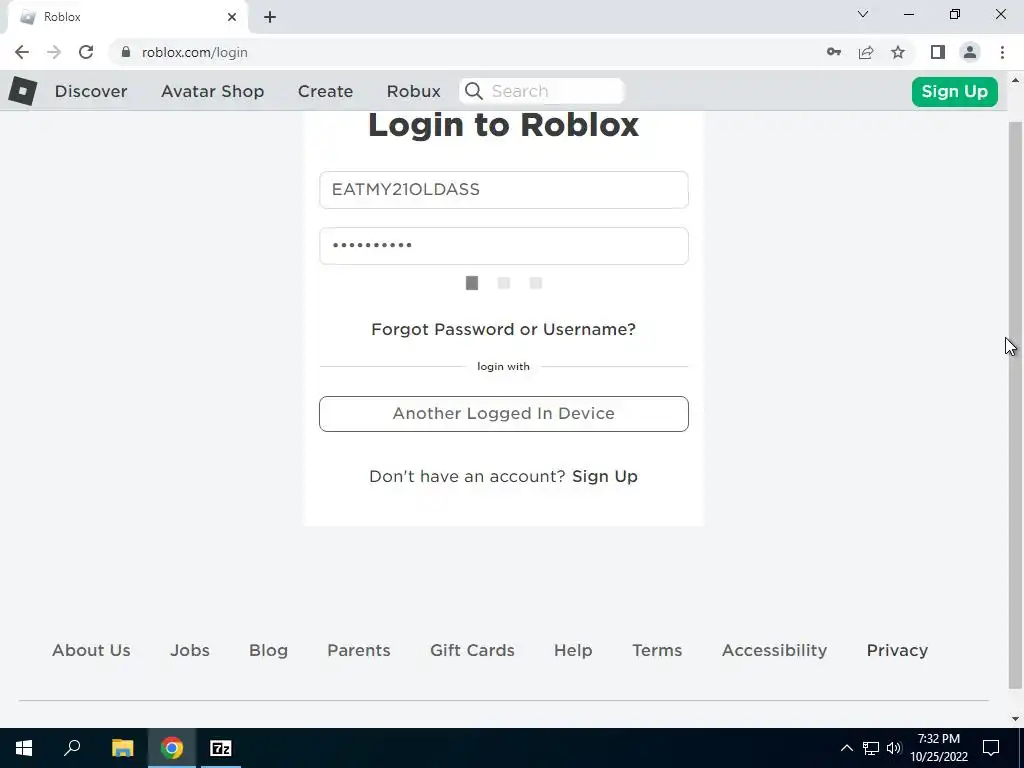Go to the Create section
This screenshot has width=1024, height=768.
pos(325,91)
